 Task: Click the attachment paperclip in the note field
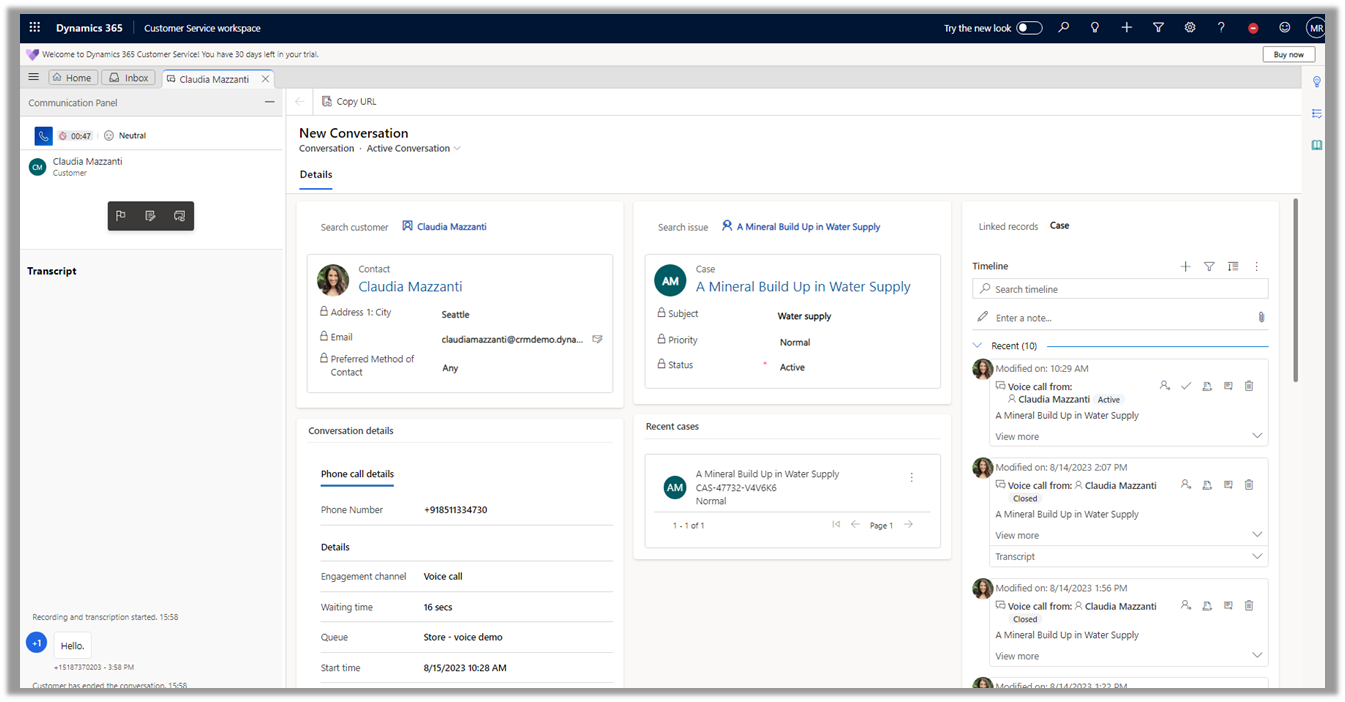(1260, 317)
